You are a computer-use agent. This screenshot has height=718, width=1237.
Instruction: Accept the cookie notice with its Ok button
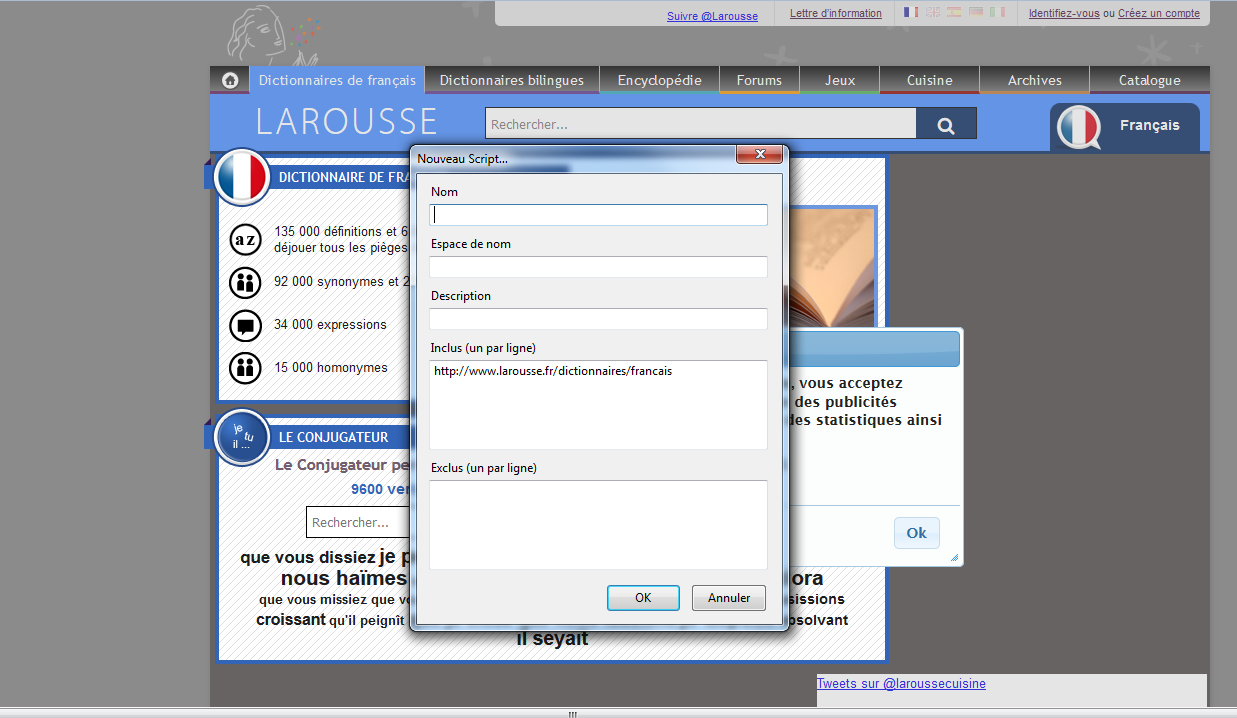coord(917,533)
